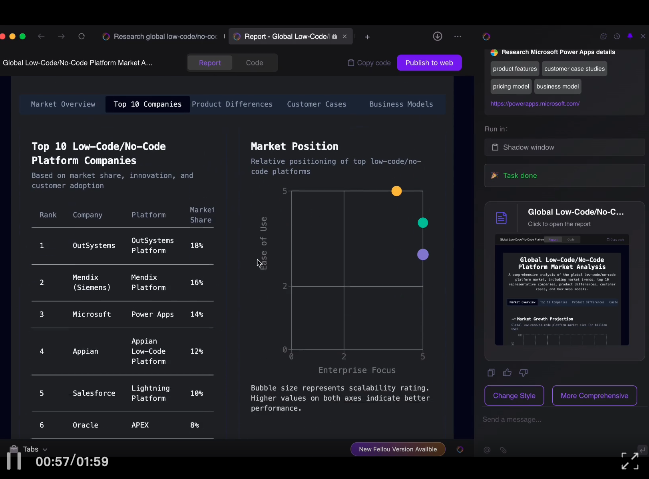
Task: Open the browser more options ellipsis menu
Action: pos(457,36)
